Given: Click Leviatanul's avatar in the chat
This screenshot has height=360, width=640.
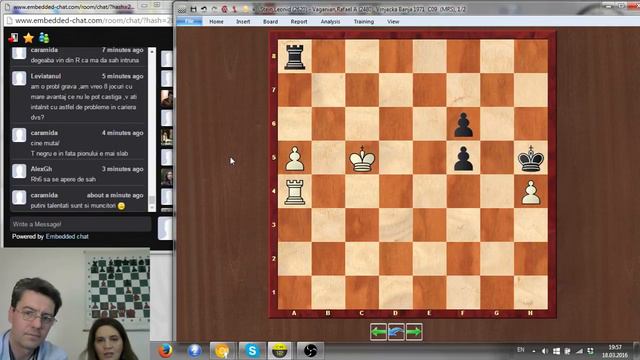Looking at the screenshot, I should [19, 78].
